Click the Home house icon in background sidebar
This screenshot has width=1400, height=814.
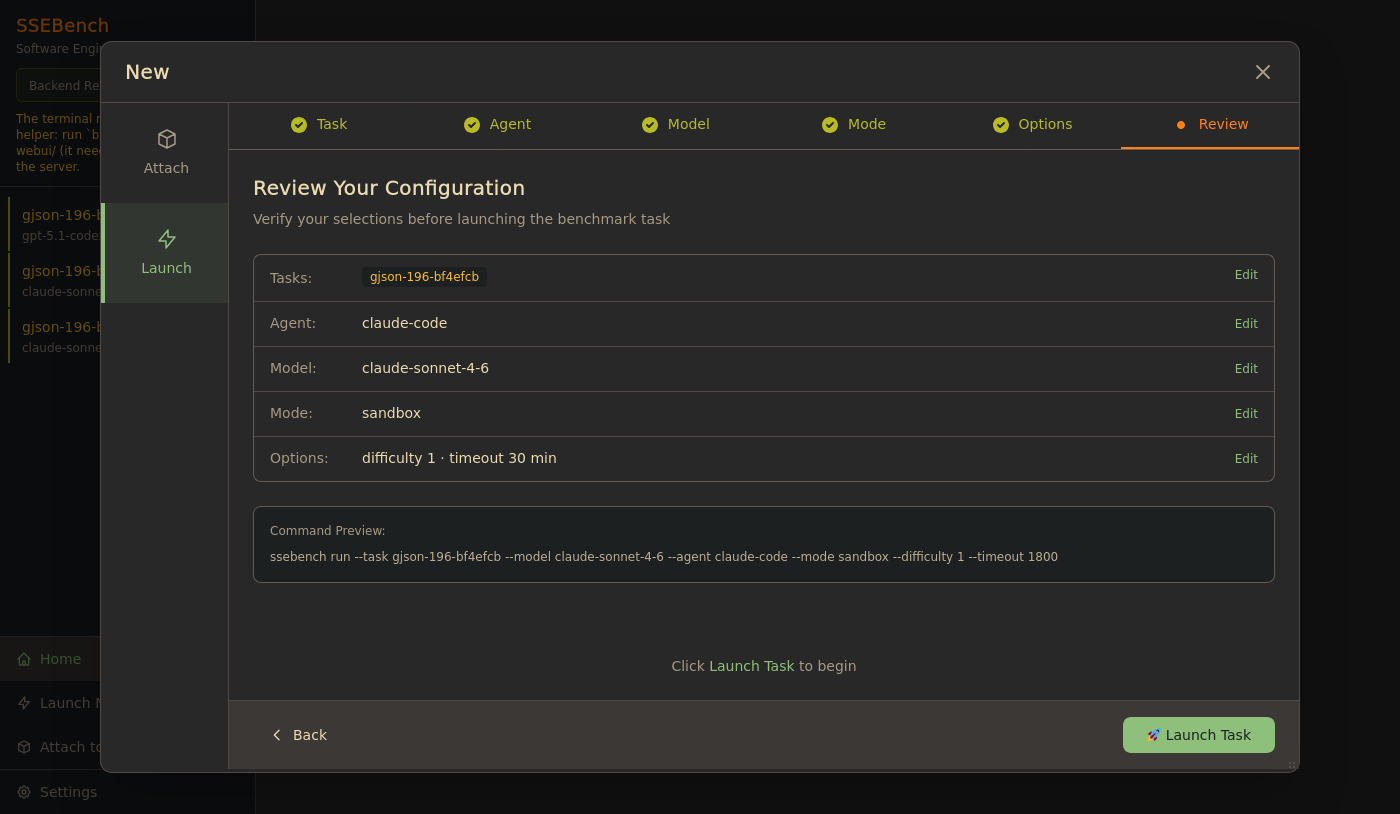(x=24, y=659)
